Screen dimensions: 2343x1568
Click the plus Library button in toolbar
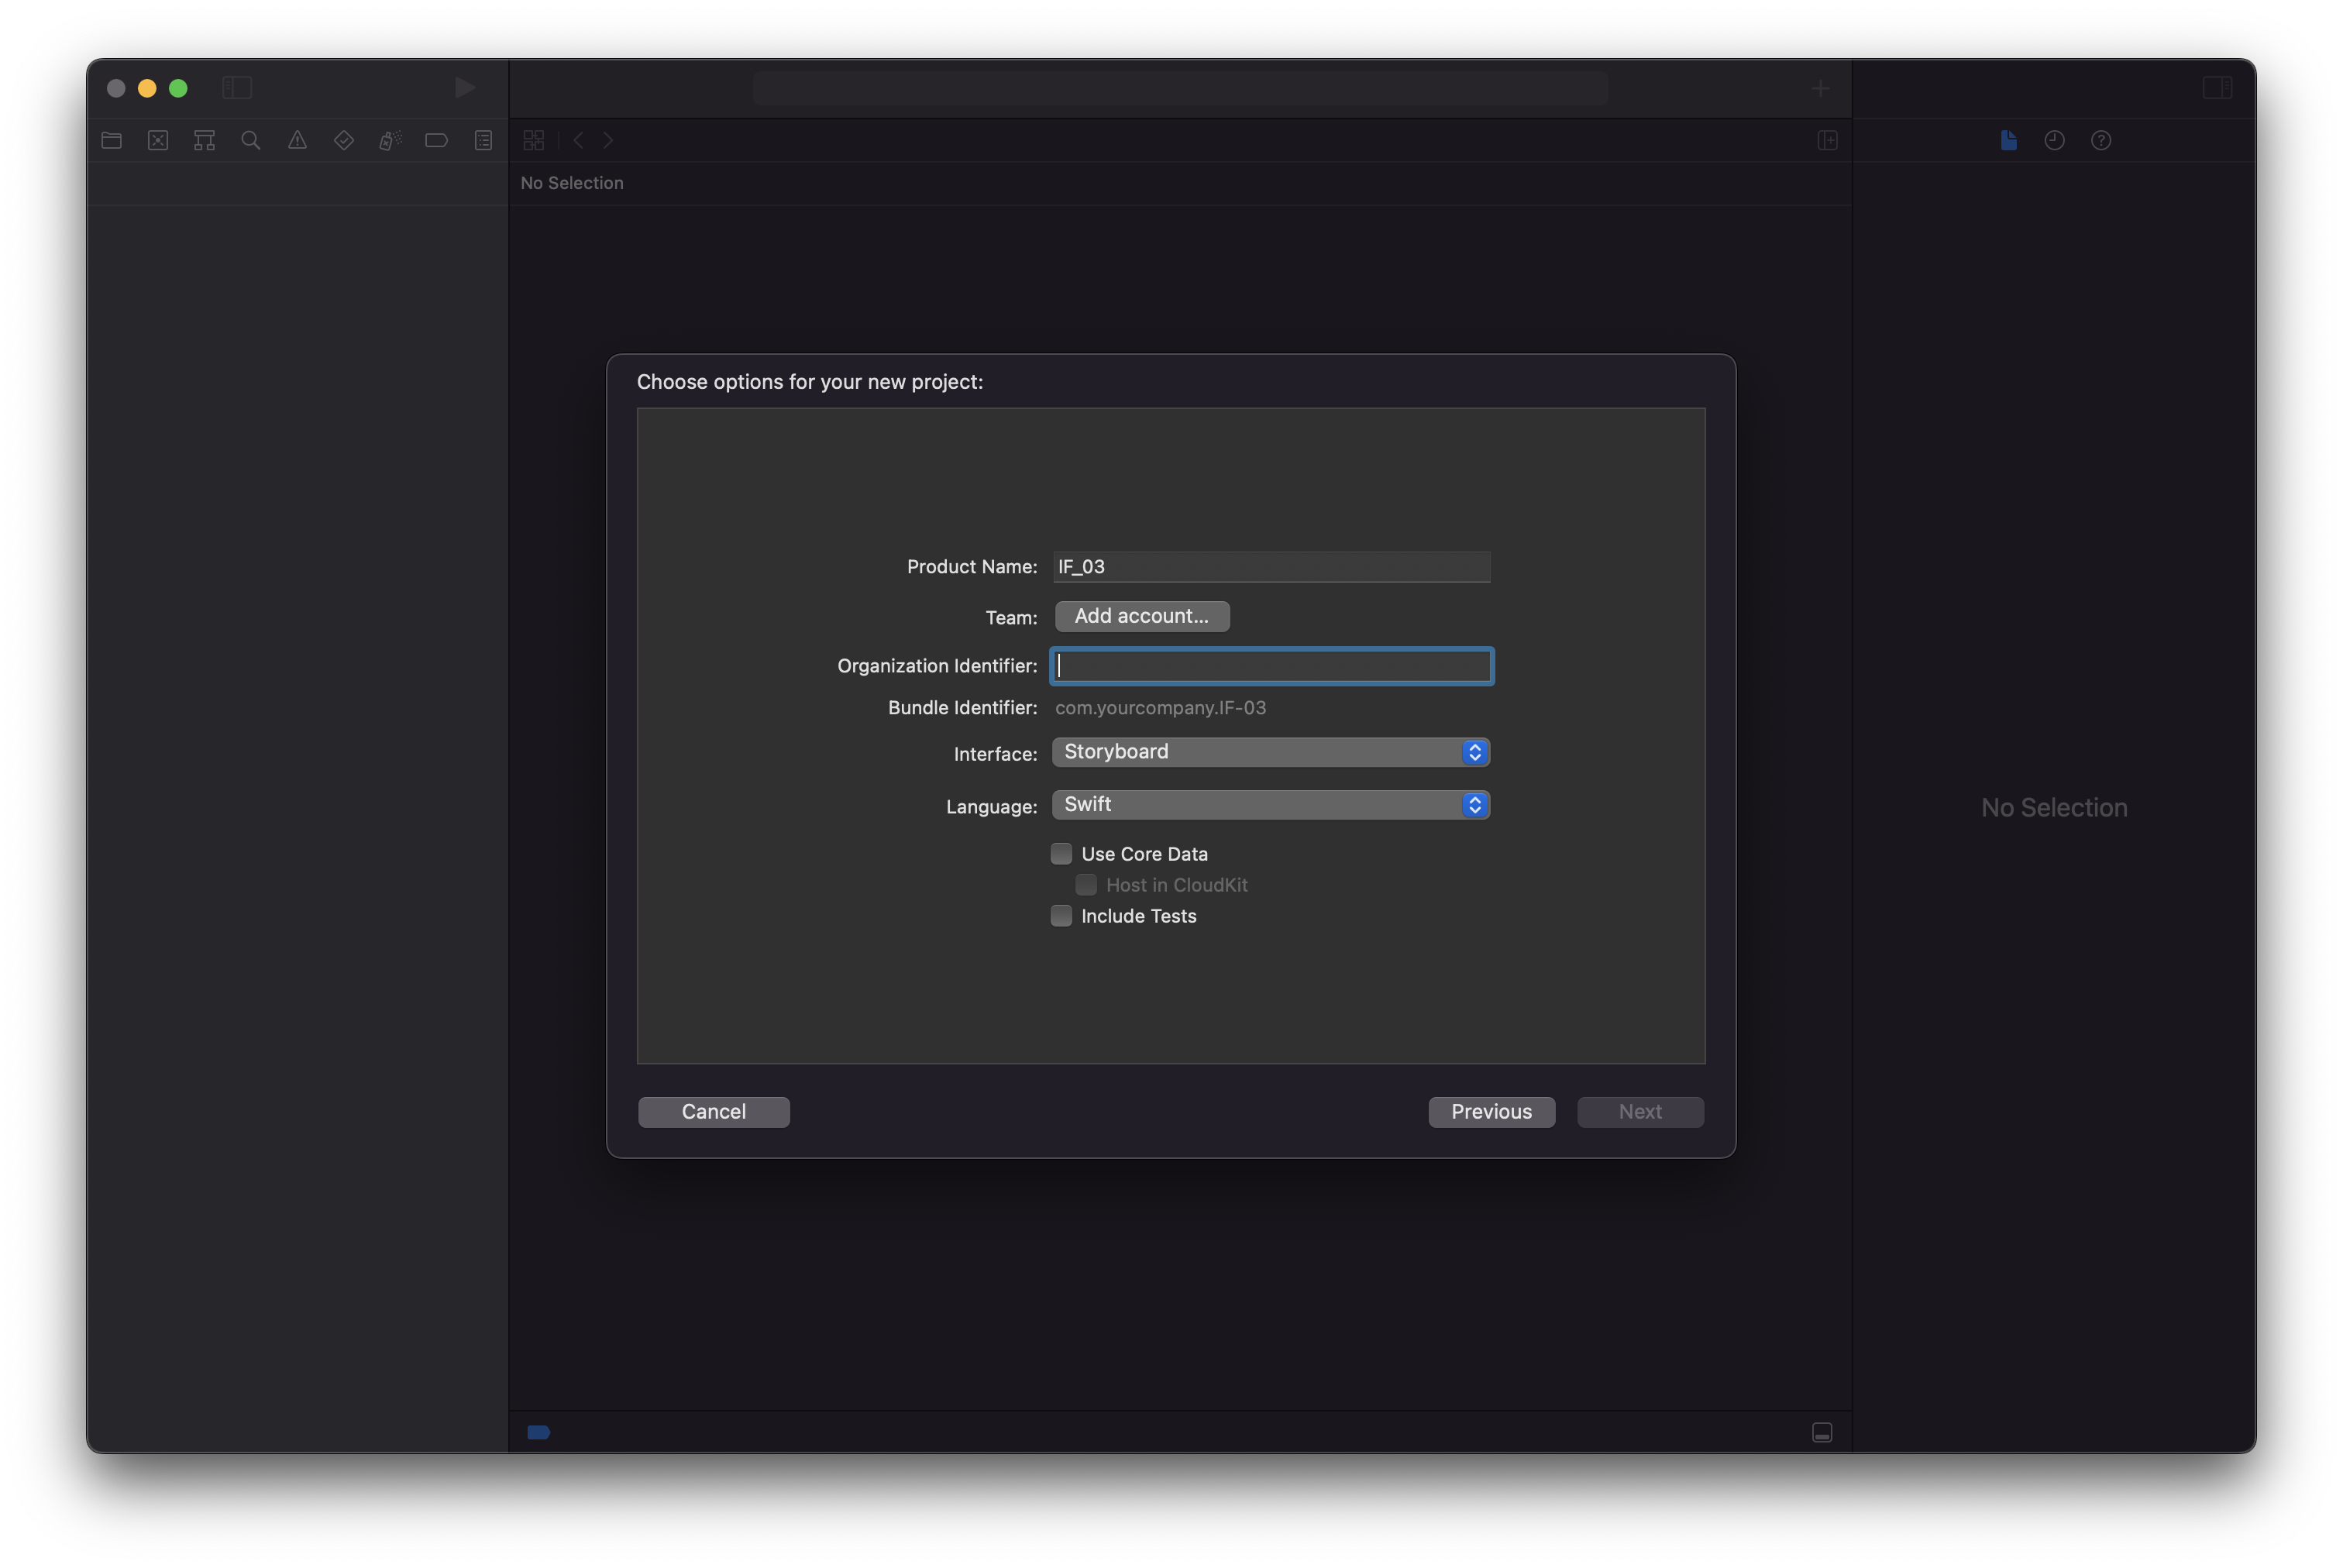pyautogui.click(x=1820, y=88)
